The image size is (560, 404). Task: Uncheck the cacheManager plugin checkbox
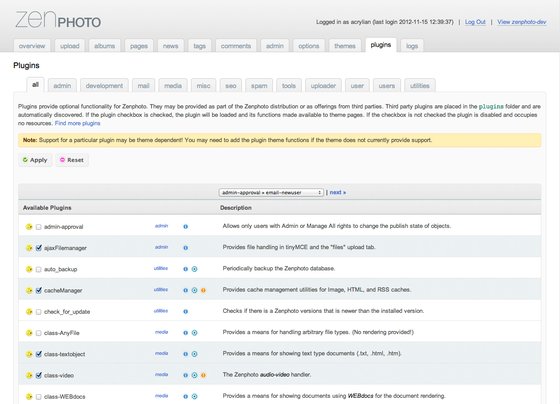coord(39,290)
